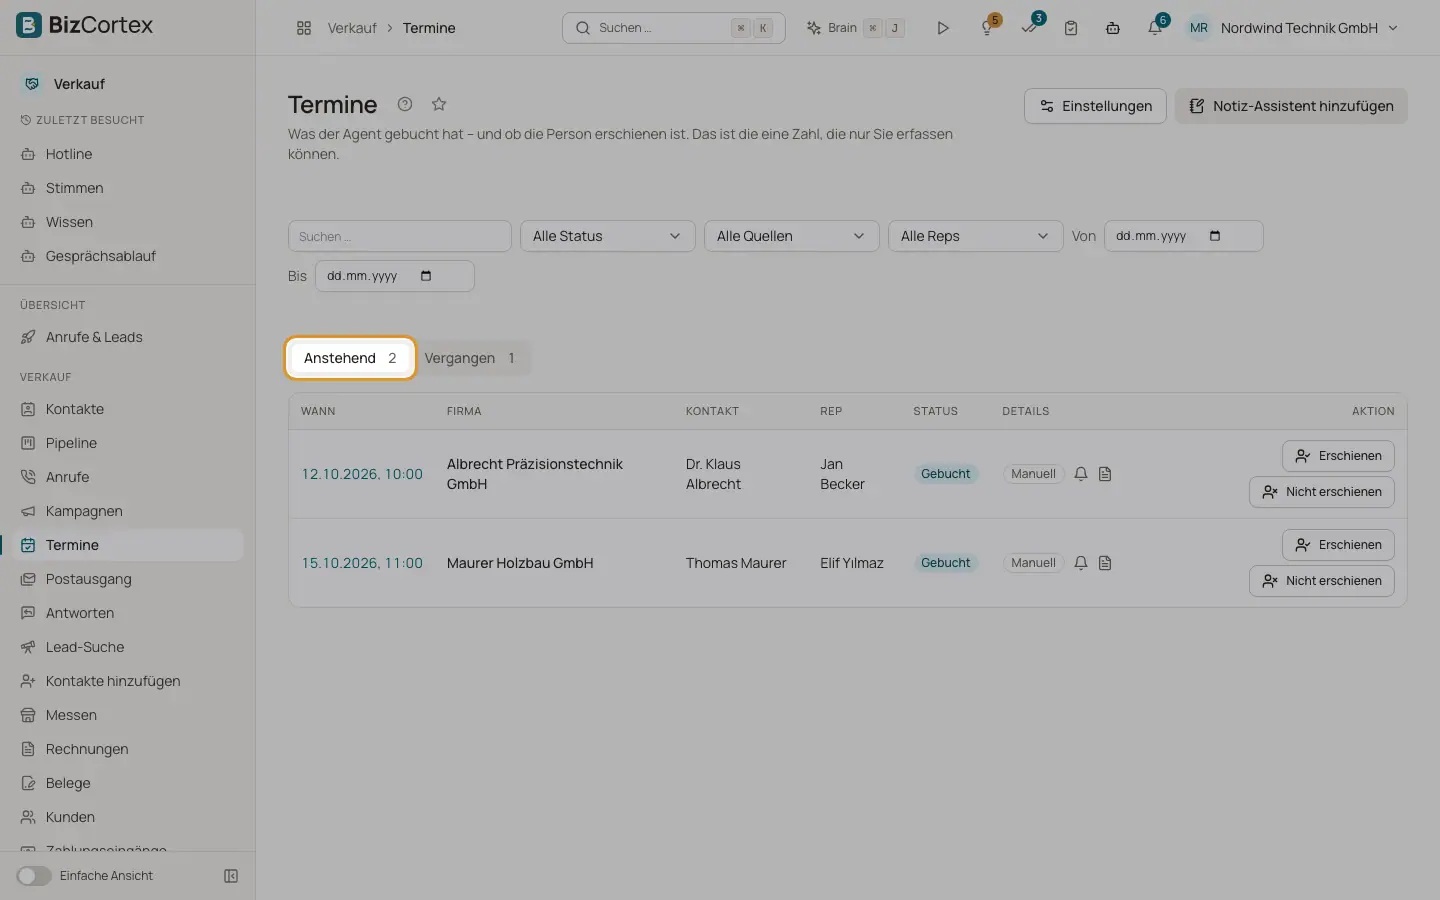Open Alle Quellen dropdown

[x=791, y=236]
